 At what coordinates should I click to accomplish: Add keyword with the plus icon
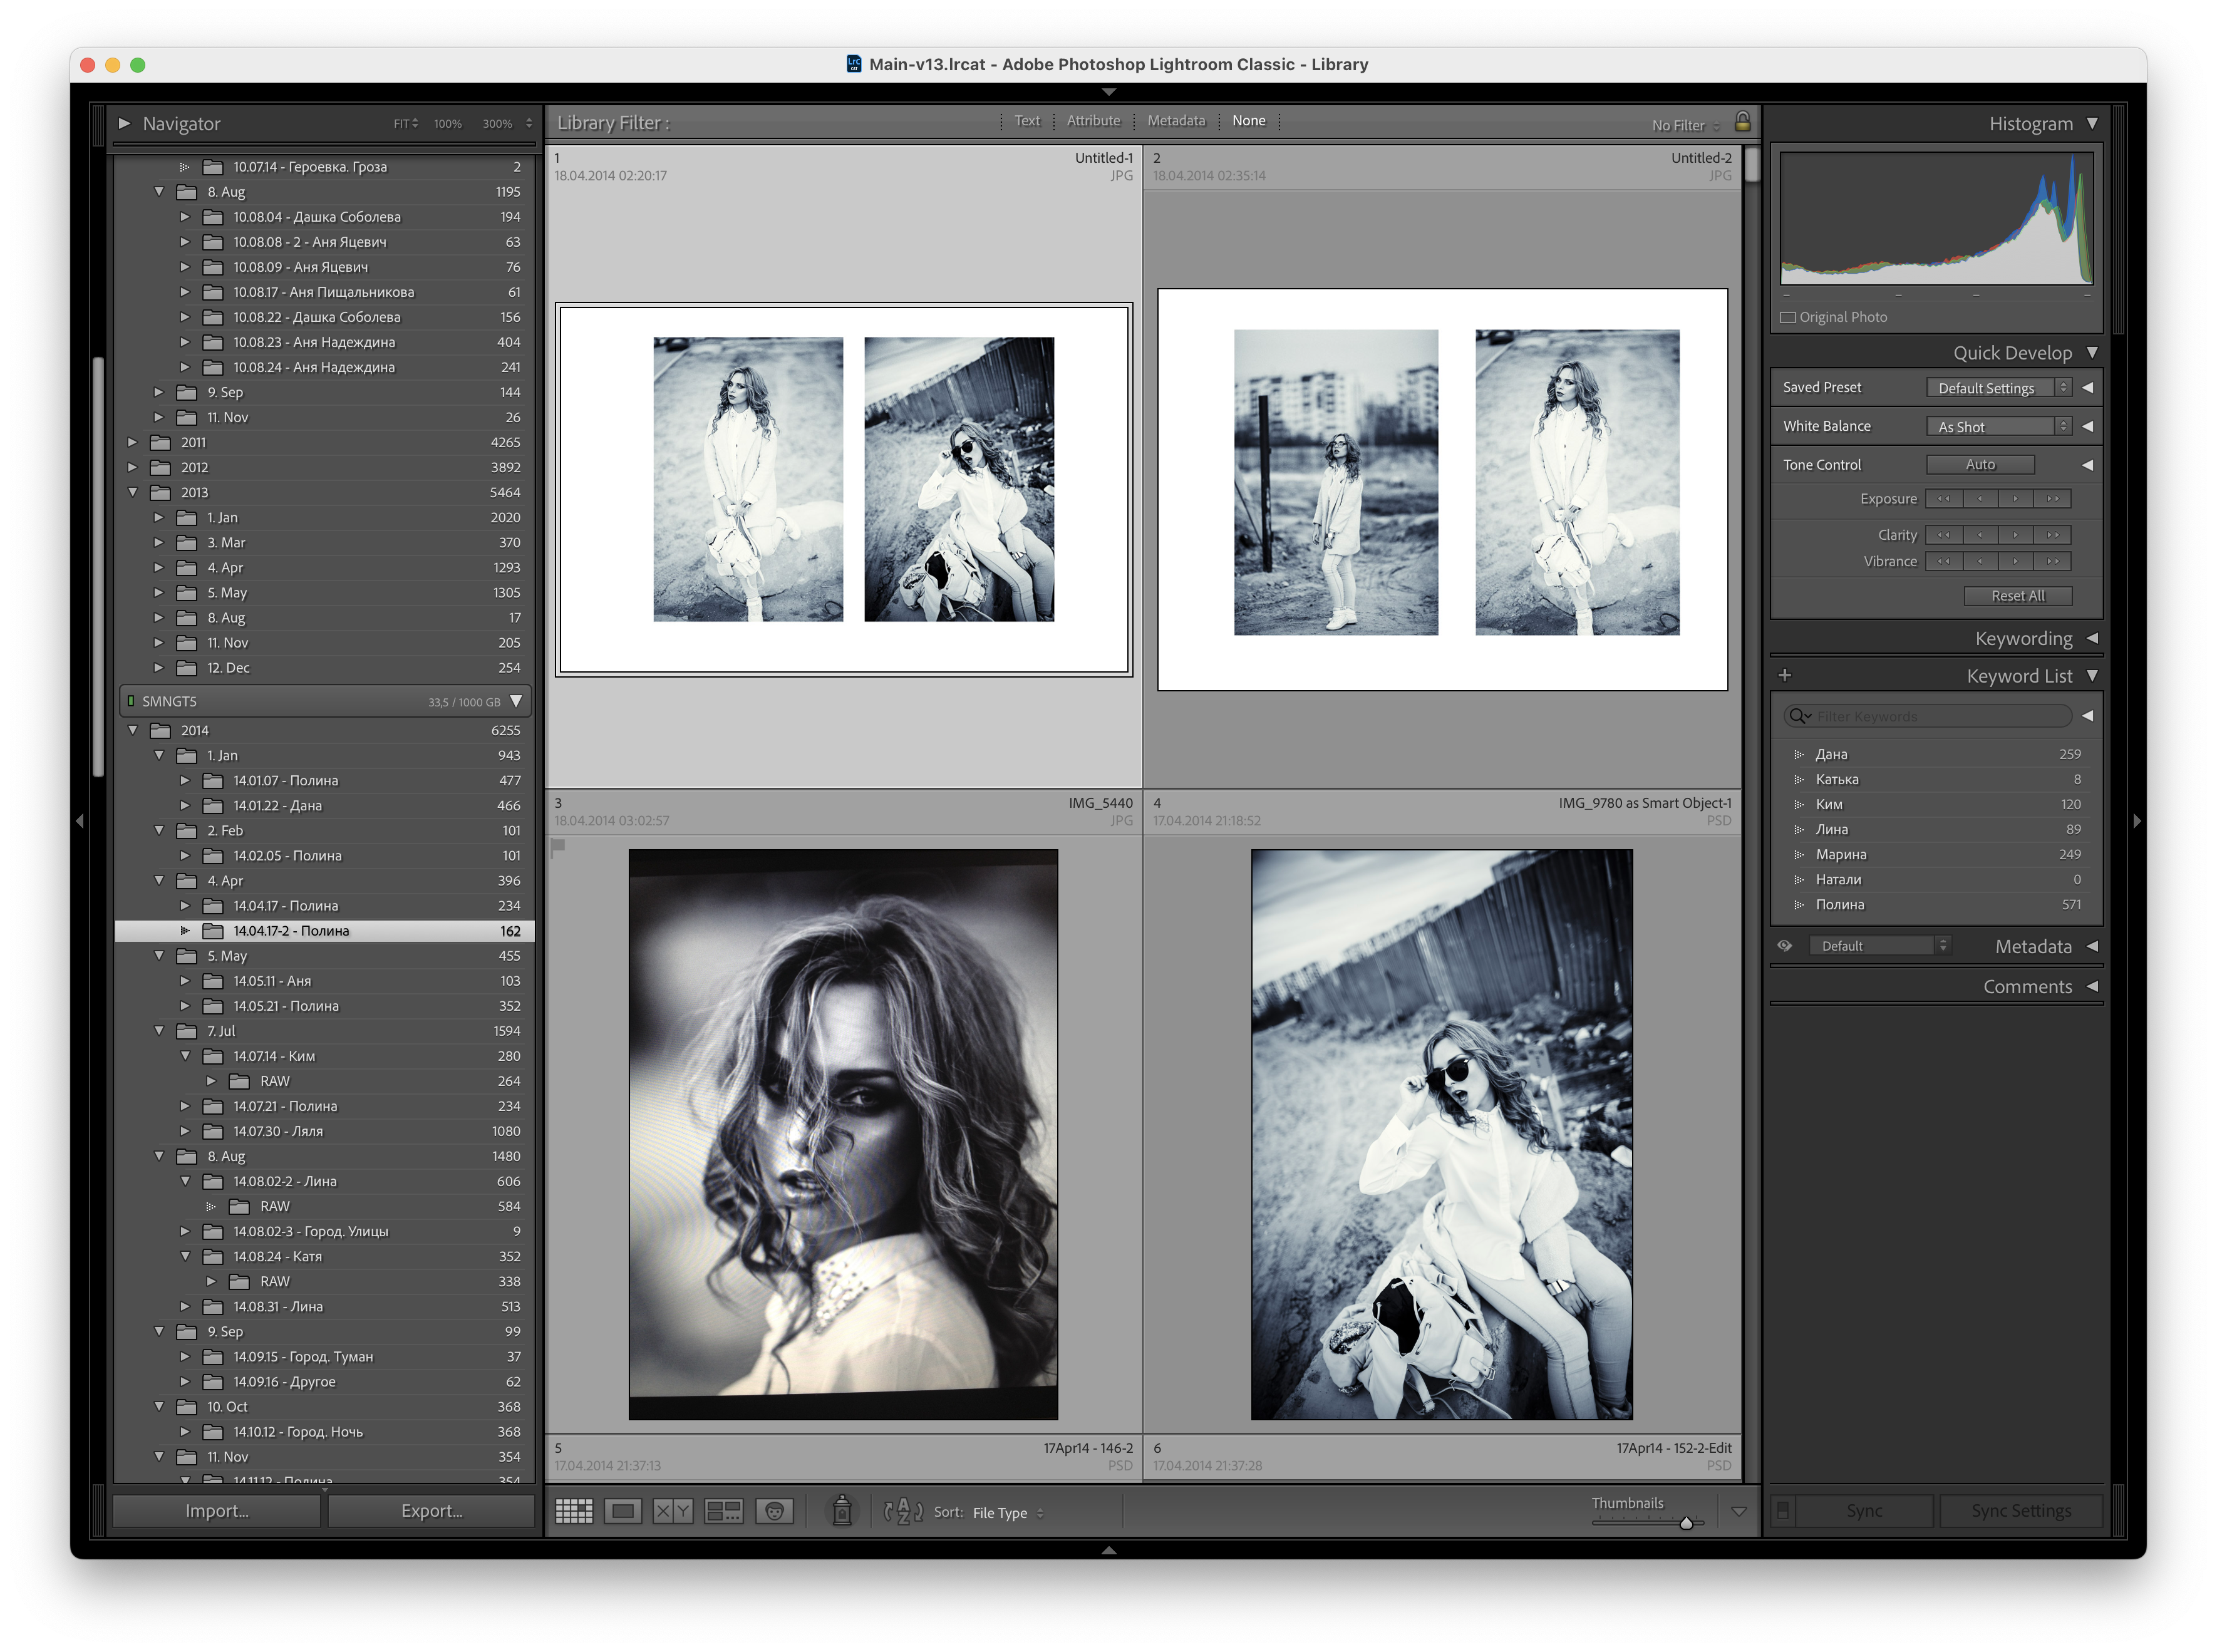[1785, 676]
